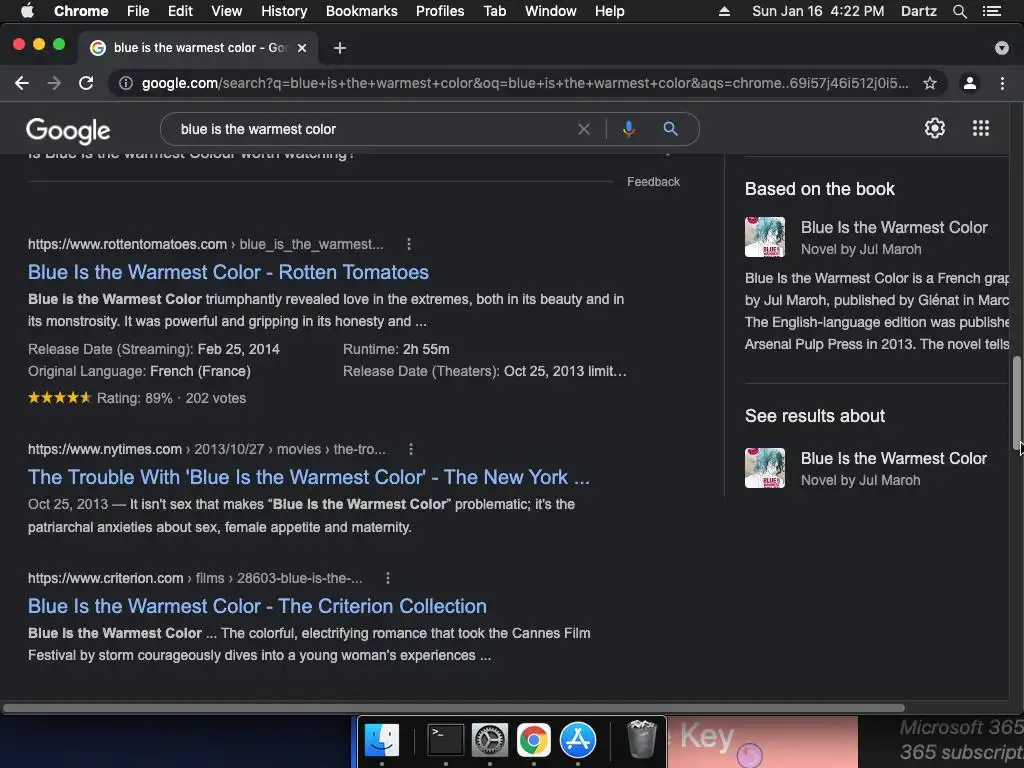Open Terminal from the Dock
Viewport: 1024px width, 768px height.
pyautogui.click(x=445, y=741)
